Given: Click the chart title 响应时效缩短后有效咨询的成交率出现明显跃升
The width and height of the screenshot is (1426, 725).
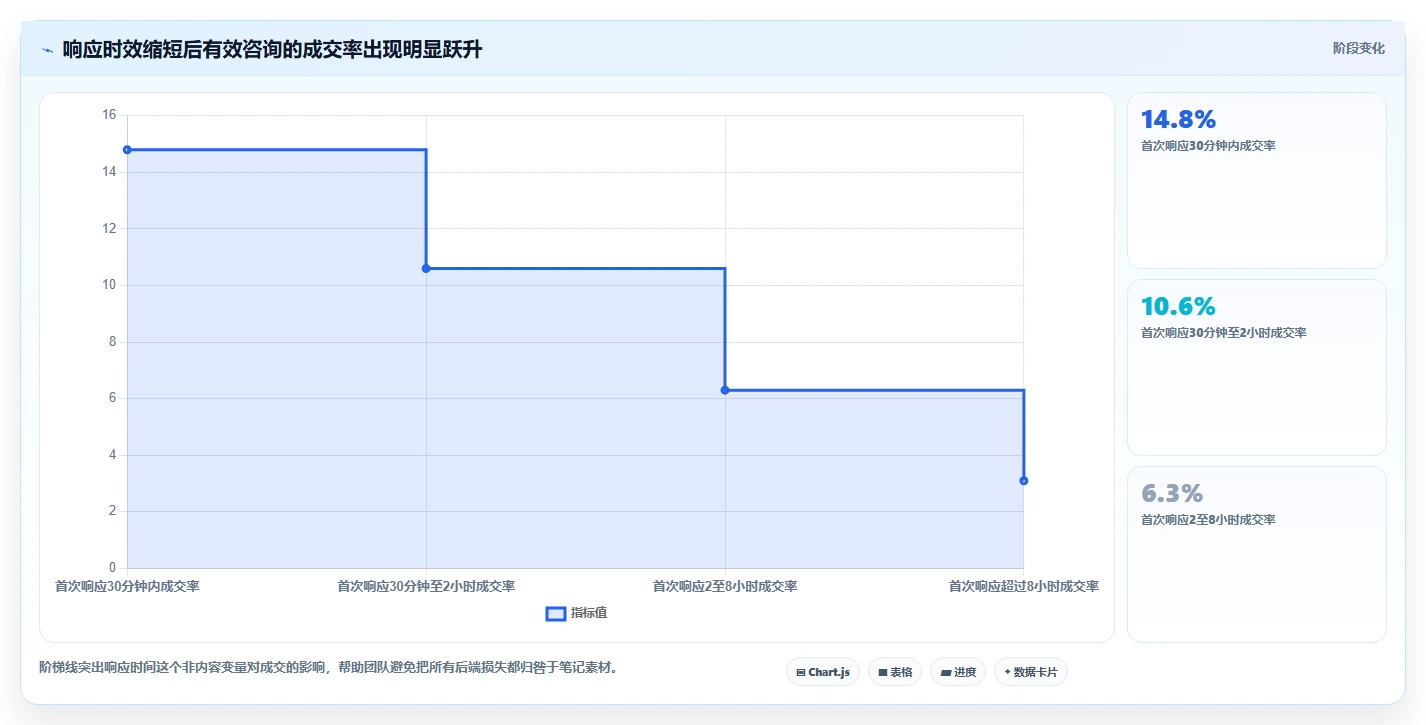Looking at the screenshot, I should [x=272, y=49].
